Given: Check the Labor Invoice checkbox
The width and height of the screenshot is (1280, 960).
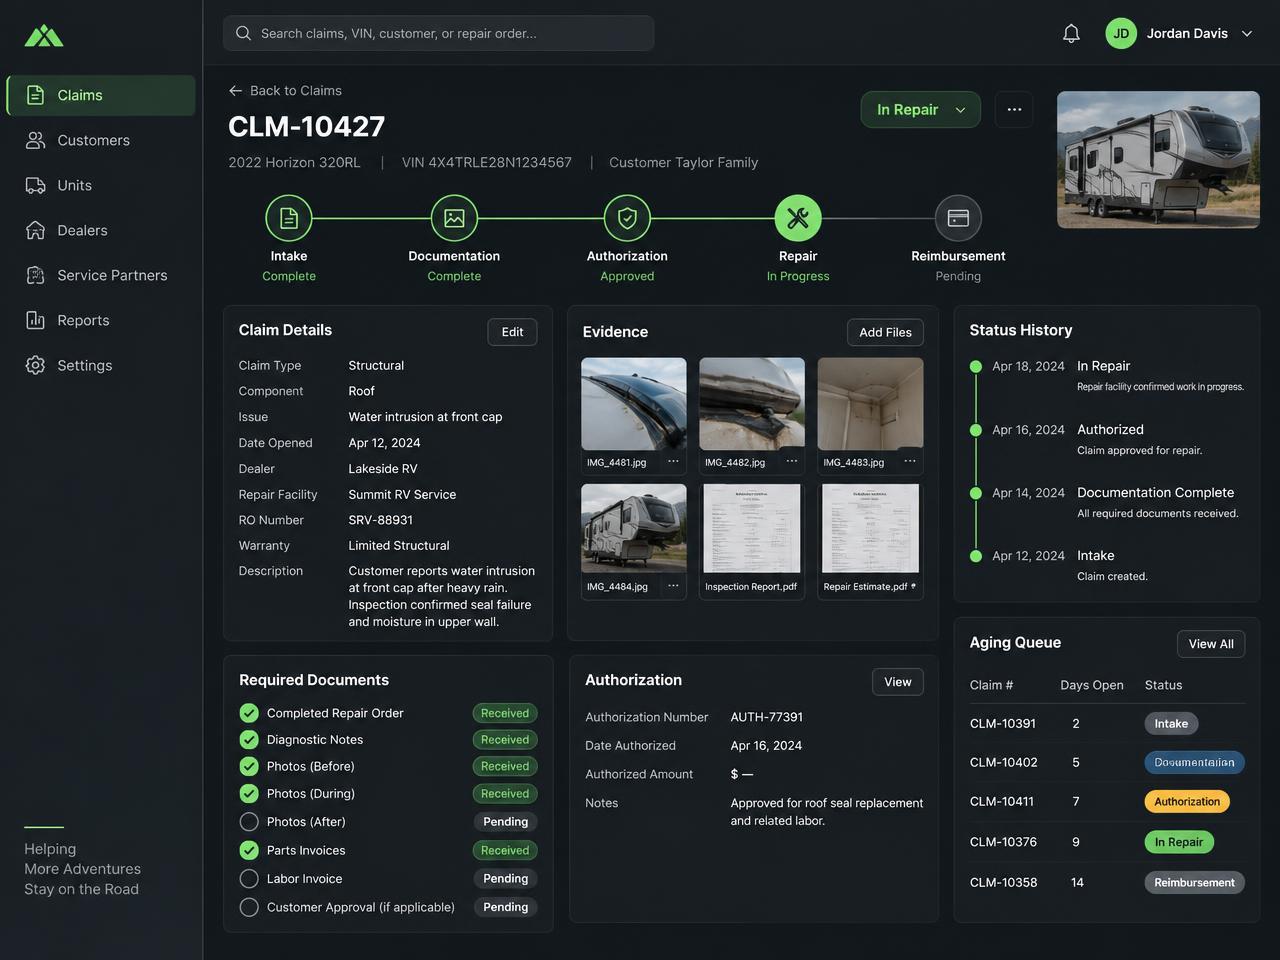Looking at the screenshot, I should [x=249, y=879].
